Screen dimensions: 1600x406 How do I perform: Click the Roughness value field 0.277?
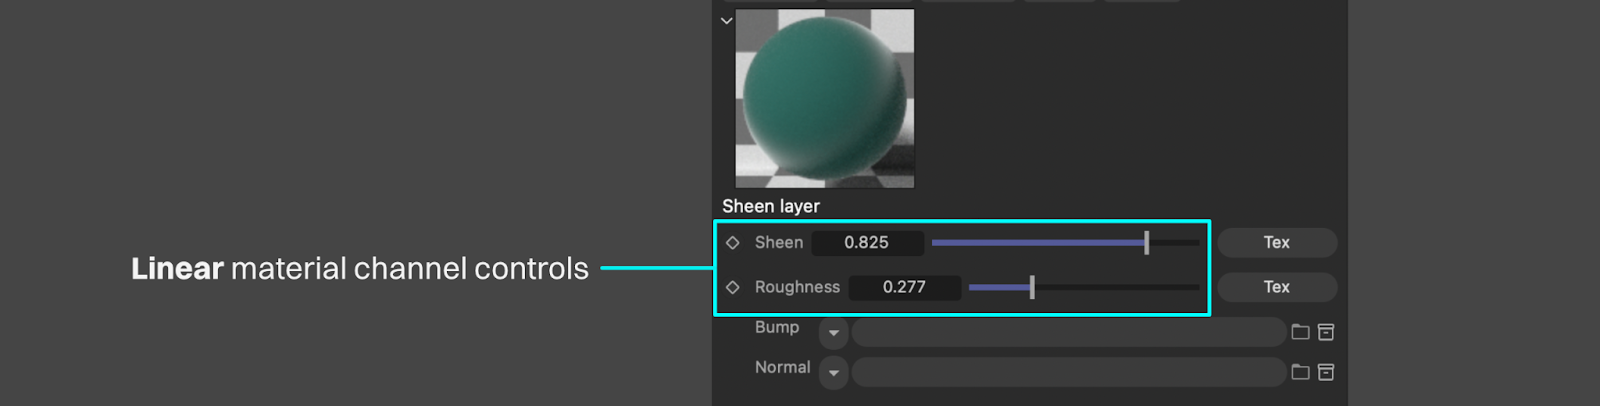pyautogui.click(x=904, y=288)
